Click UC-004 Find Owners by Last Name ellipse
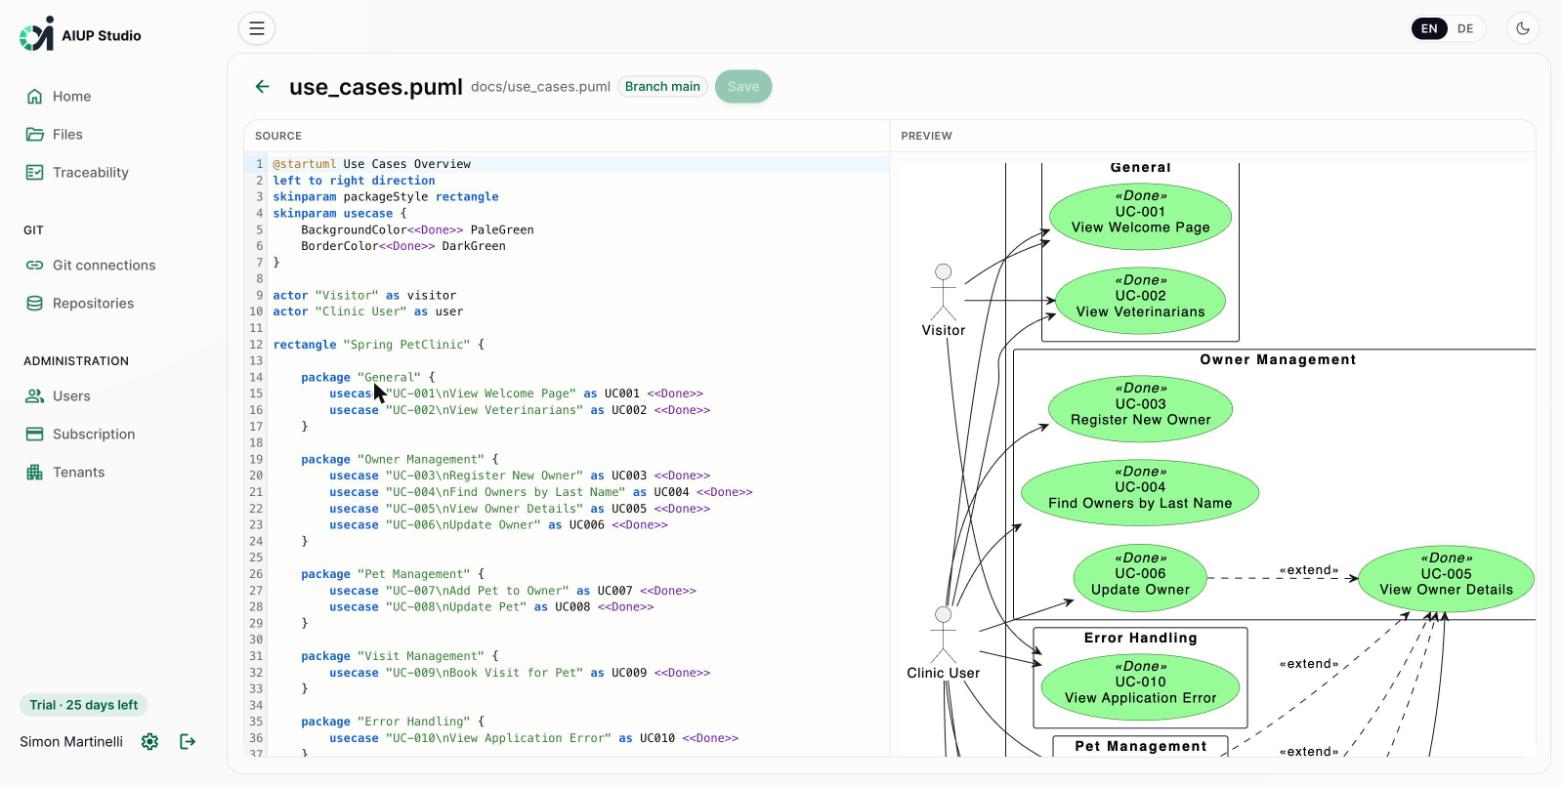1563x786 pixels. (1140, 492)
